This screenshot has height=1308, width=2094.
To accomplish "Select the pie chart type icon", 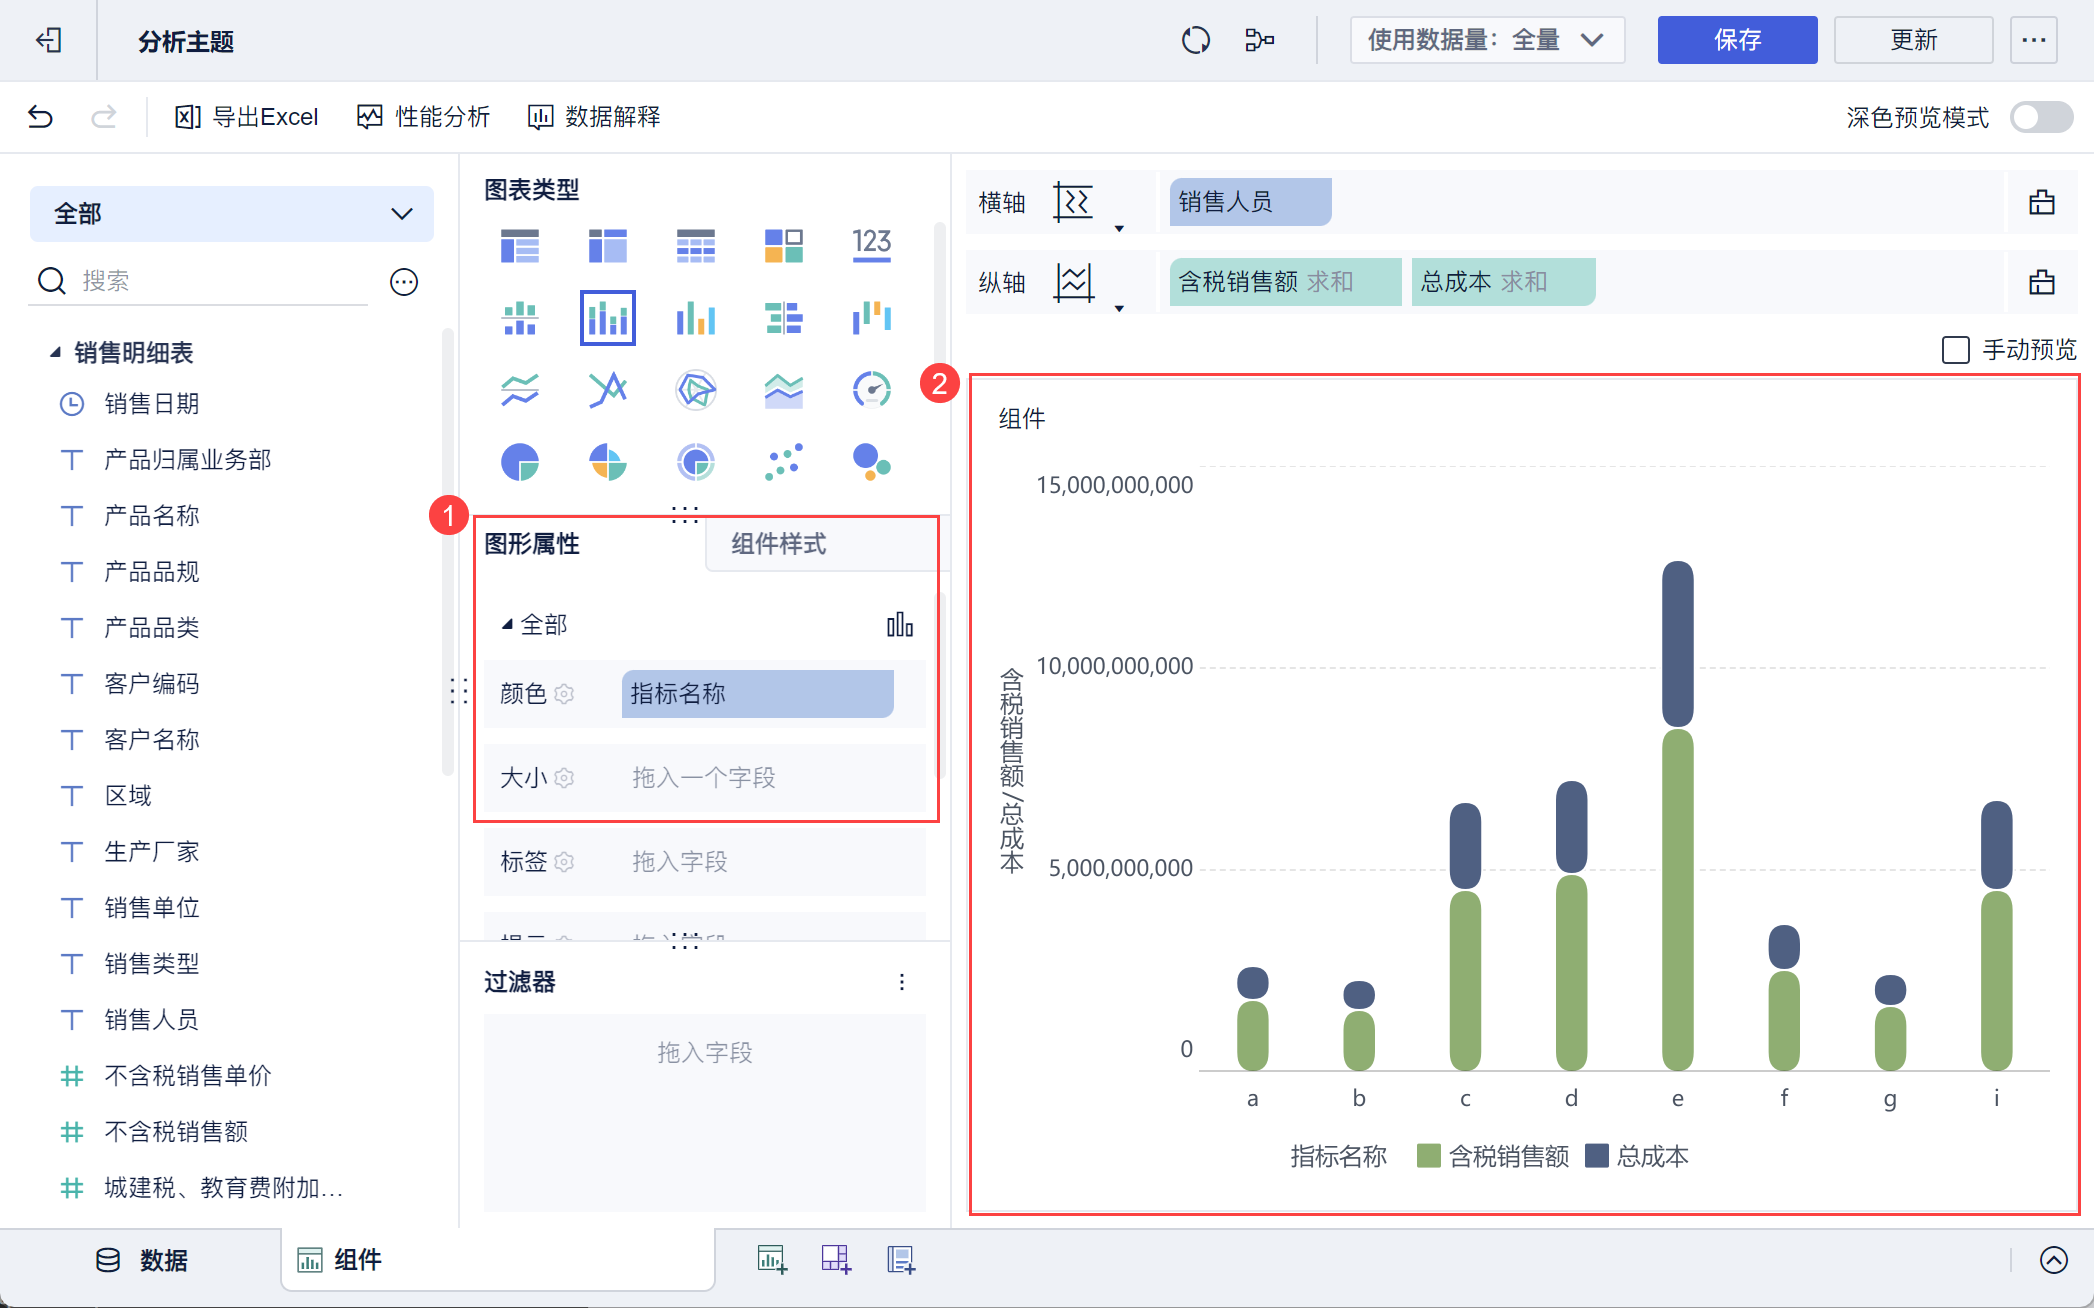I will [519, 462].
